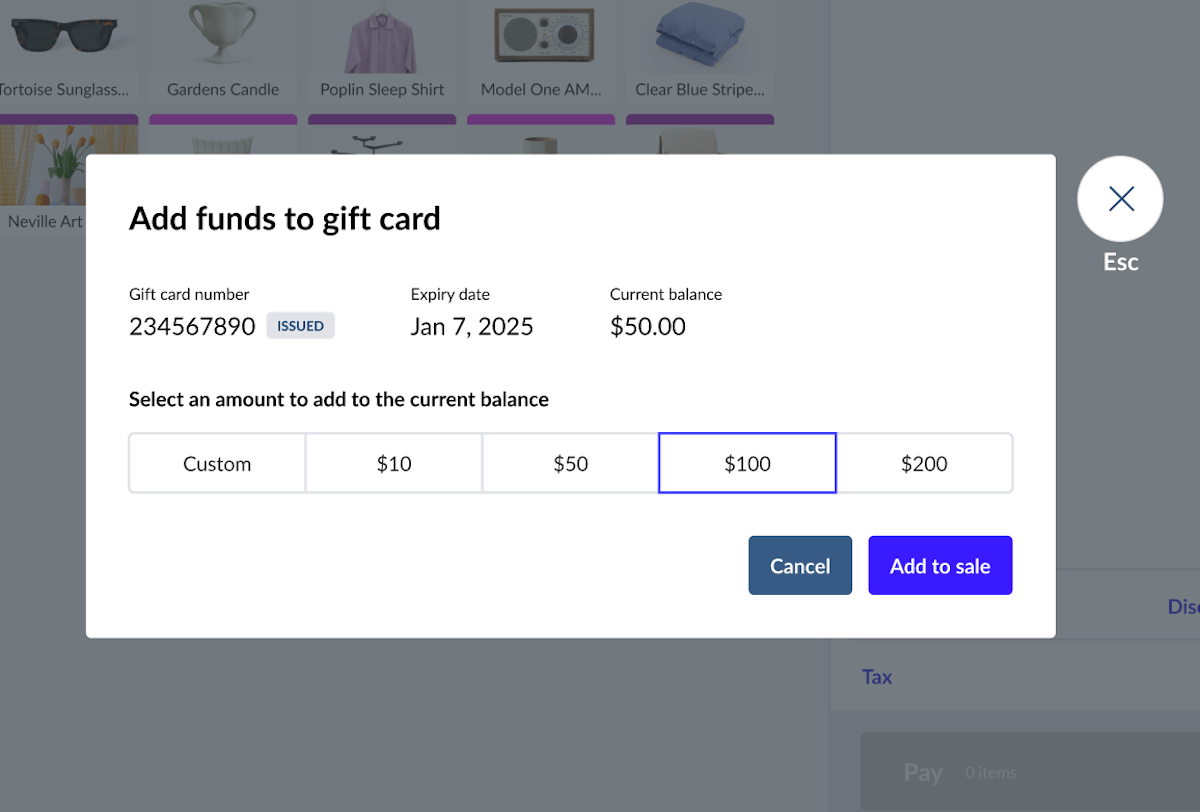The width and height of the screenshot is (1200, 812).
Task: Select the Custom amount option
Action: pyautogui.click(x=217, y=464)
